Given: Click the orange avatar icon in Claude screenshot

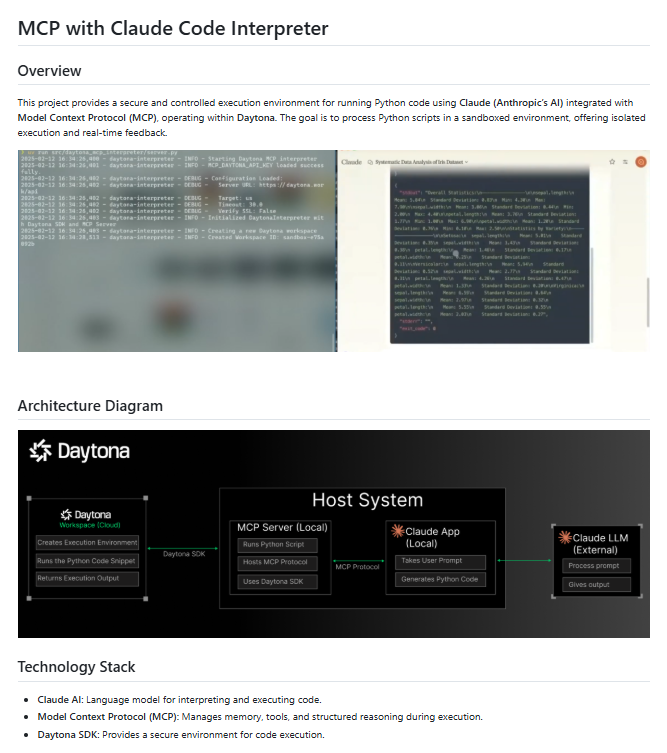Looking at the screenshot, I should tap(641, 162).
